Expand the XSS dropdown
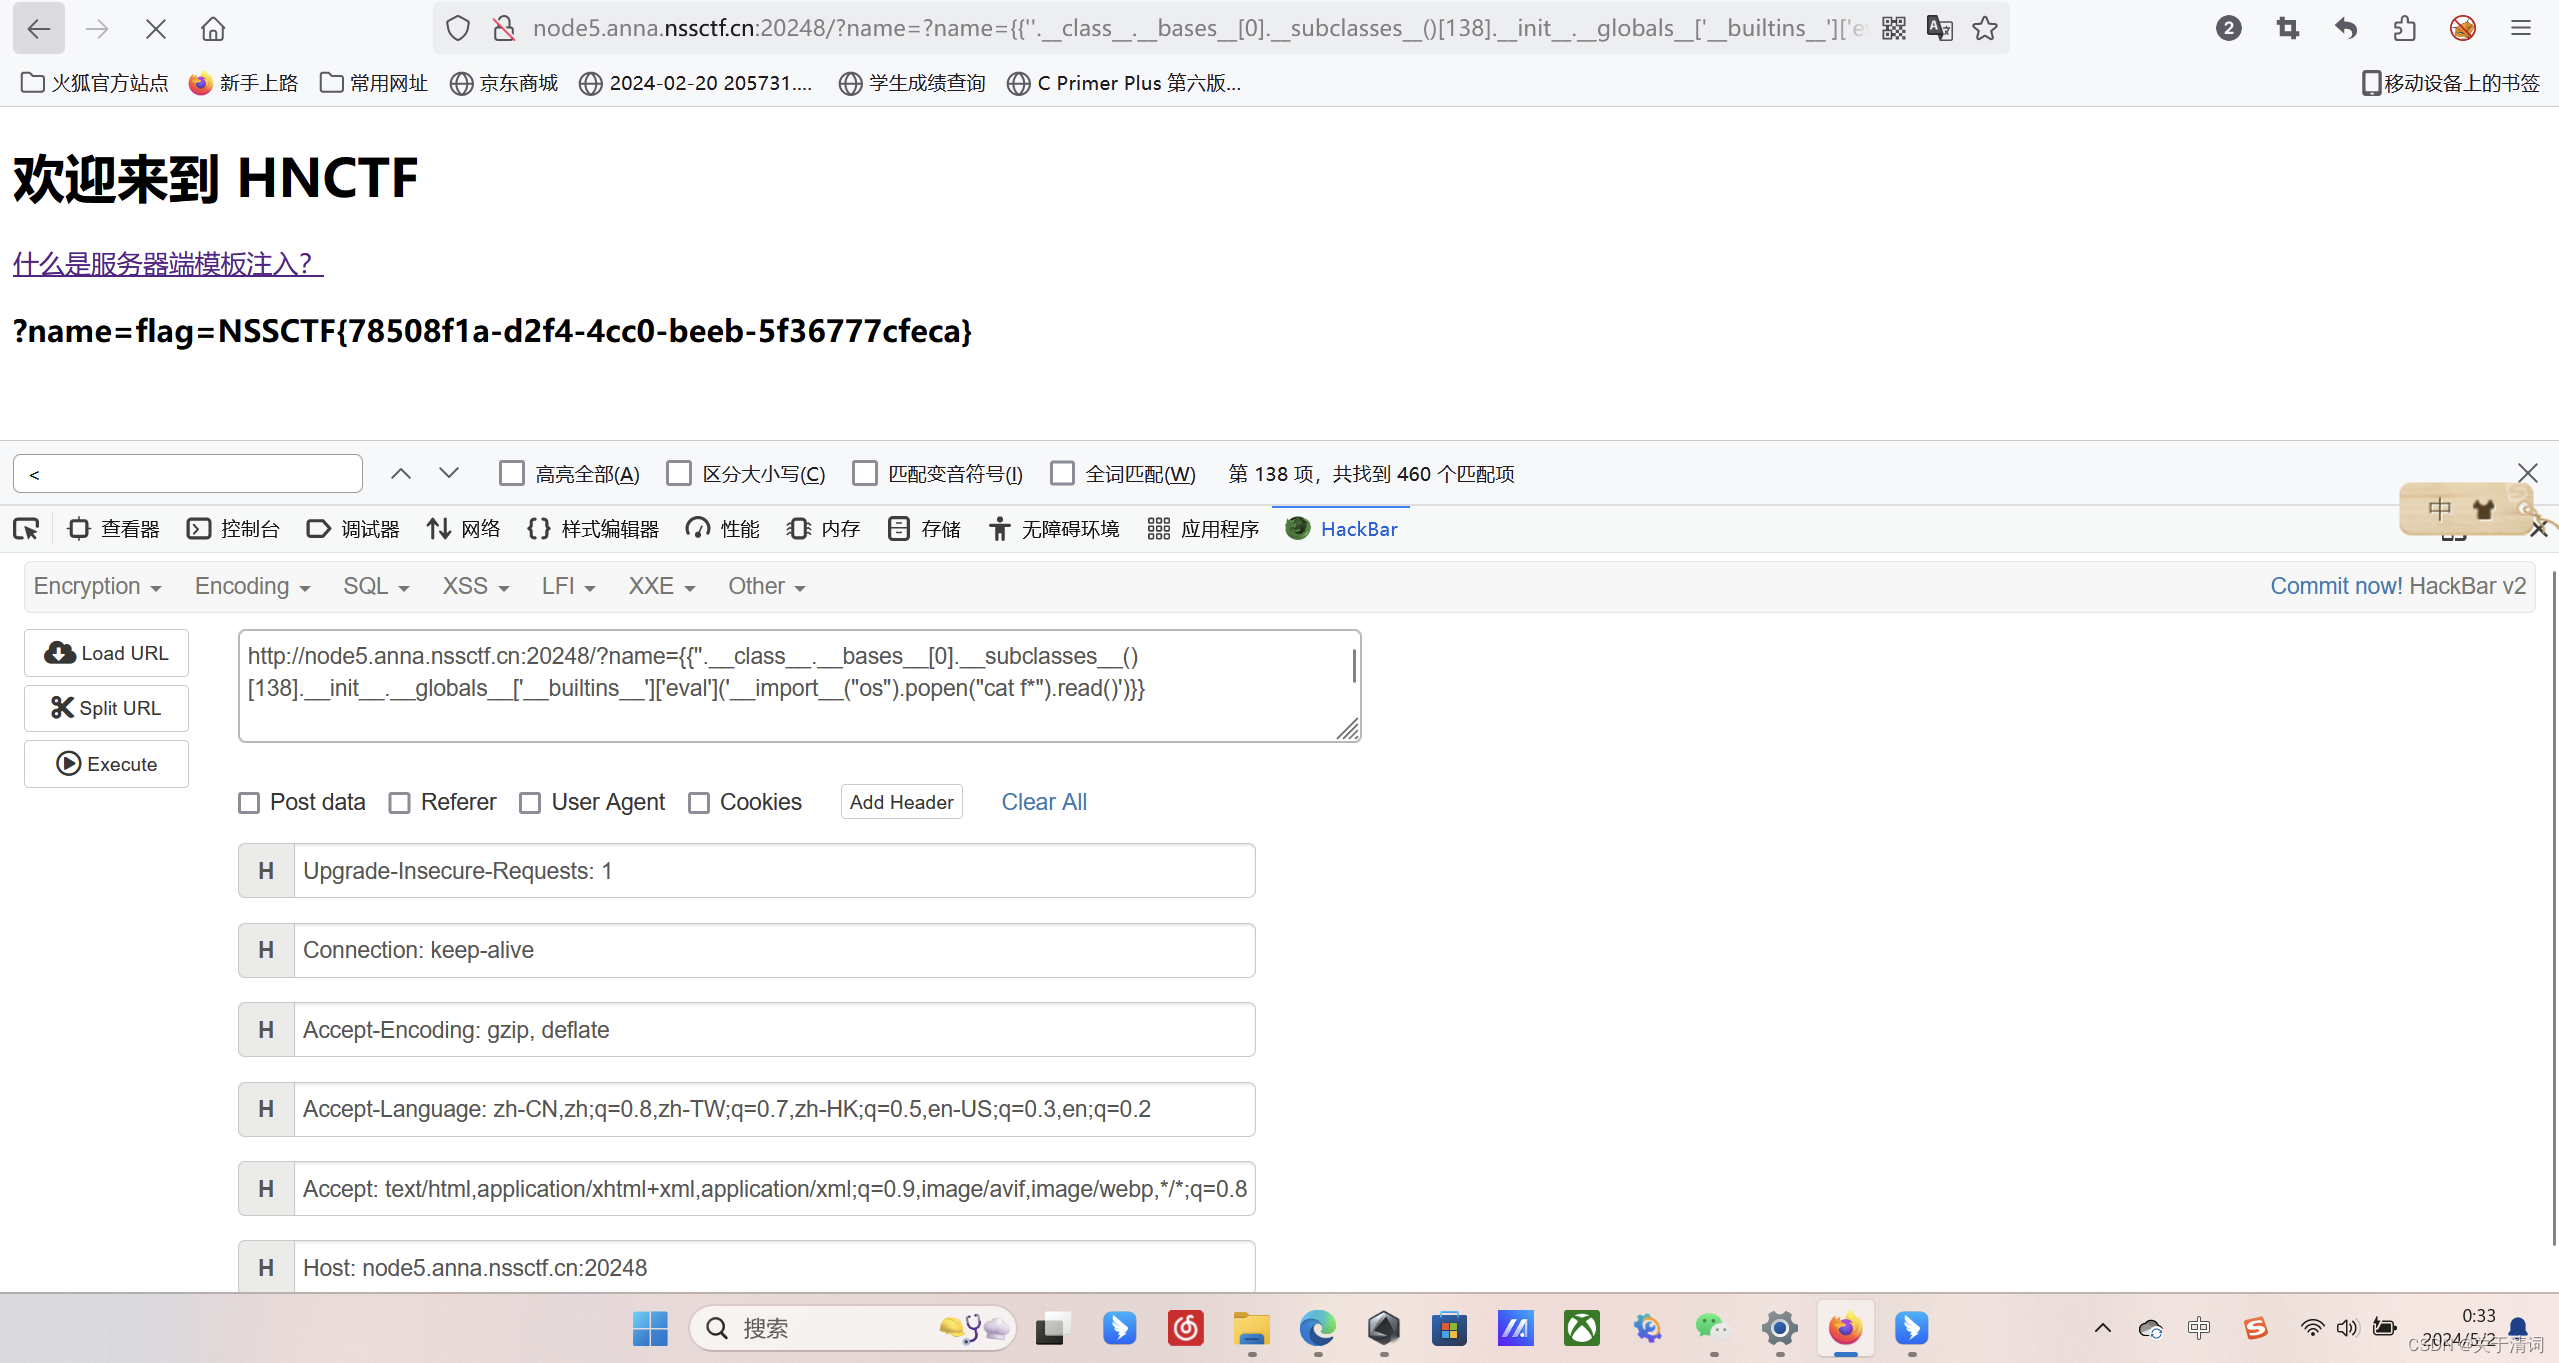This screenshot has height=1363, width=2559. (475, 587)
